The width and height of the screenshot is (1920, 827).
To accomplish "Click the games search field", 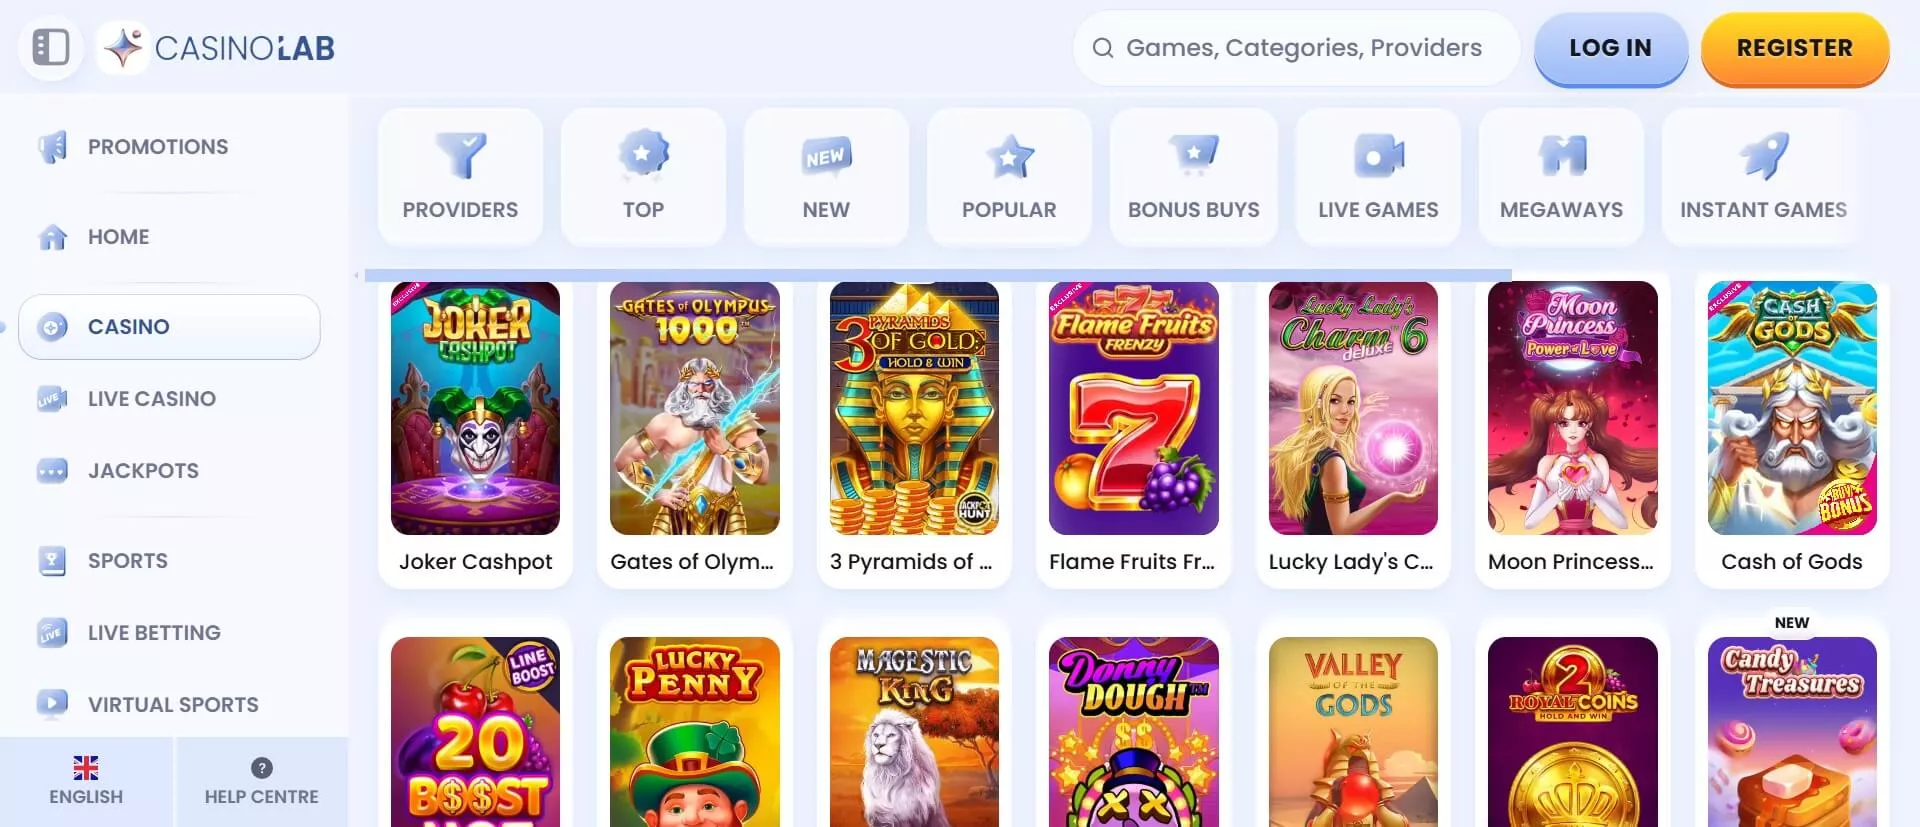I will (1296, 48).
